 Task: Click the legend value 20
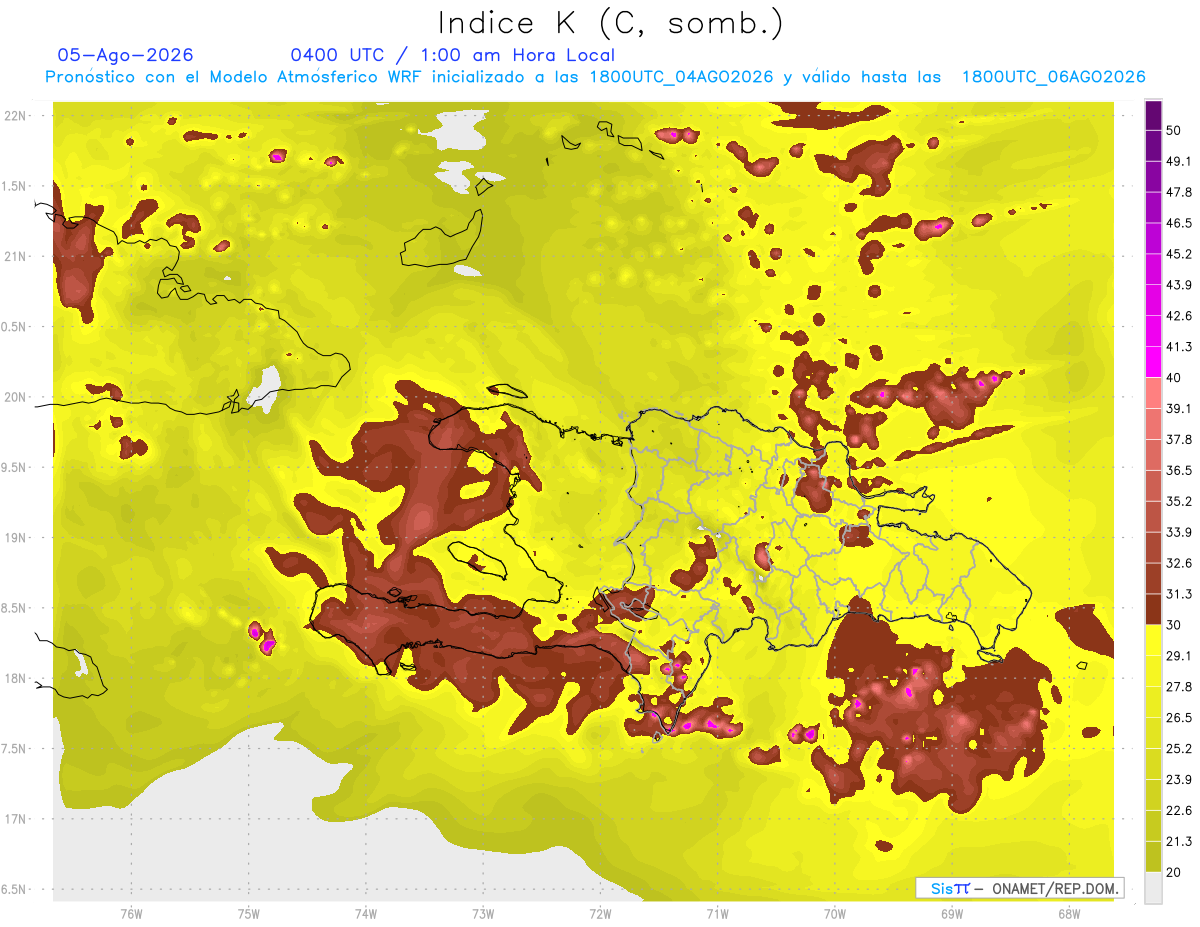[1174, 872]
